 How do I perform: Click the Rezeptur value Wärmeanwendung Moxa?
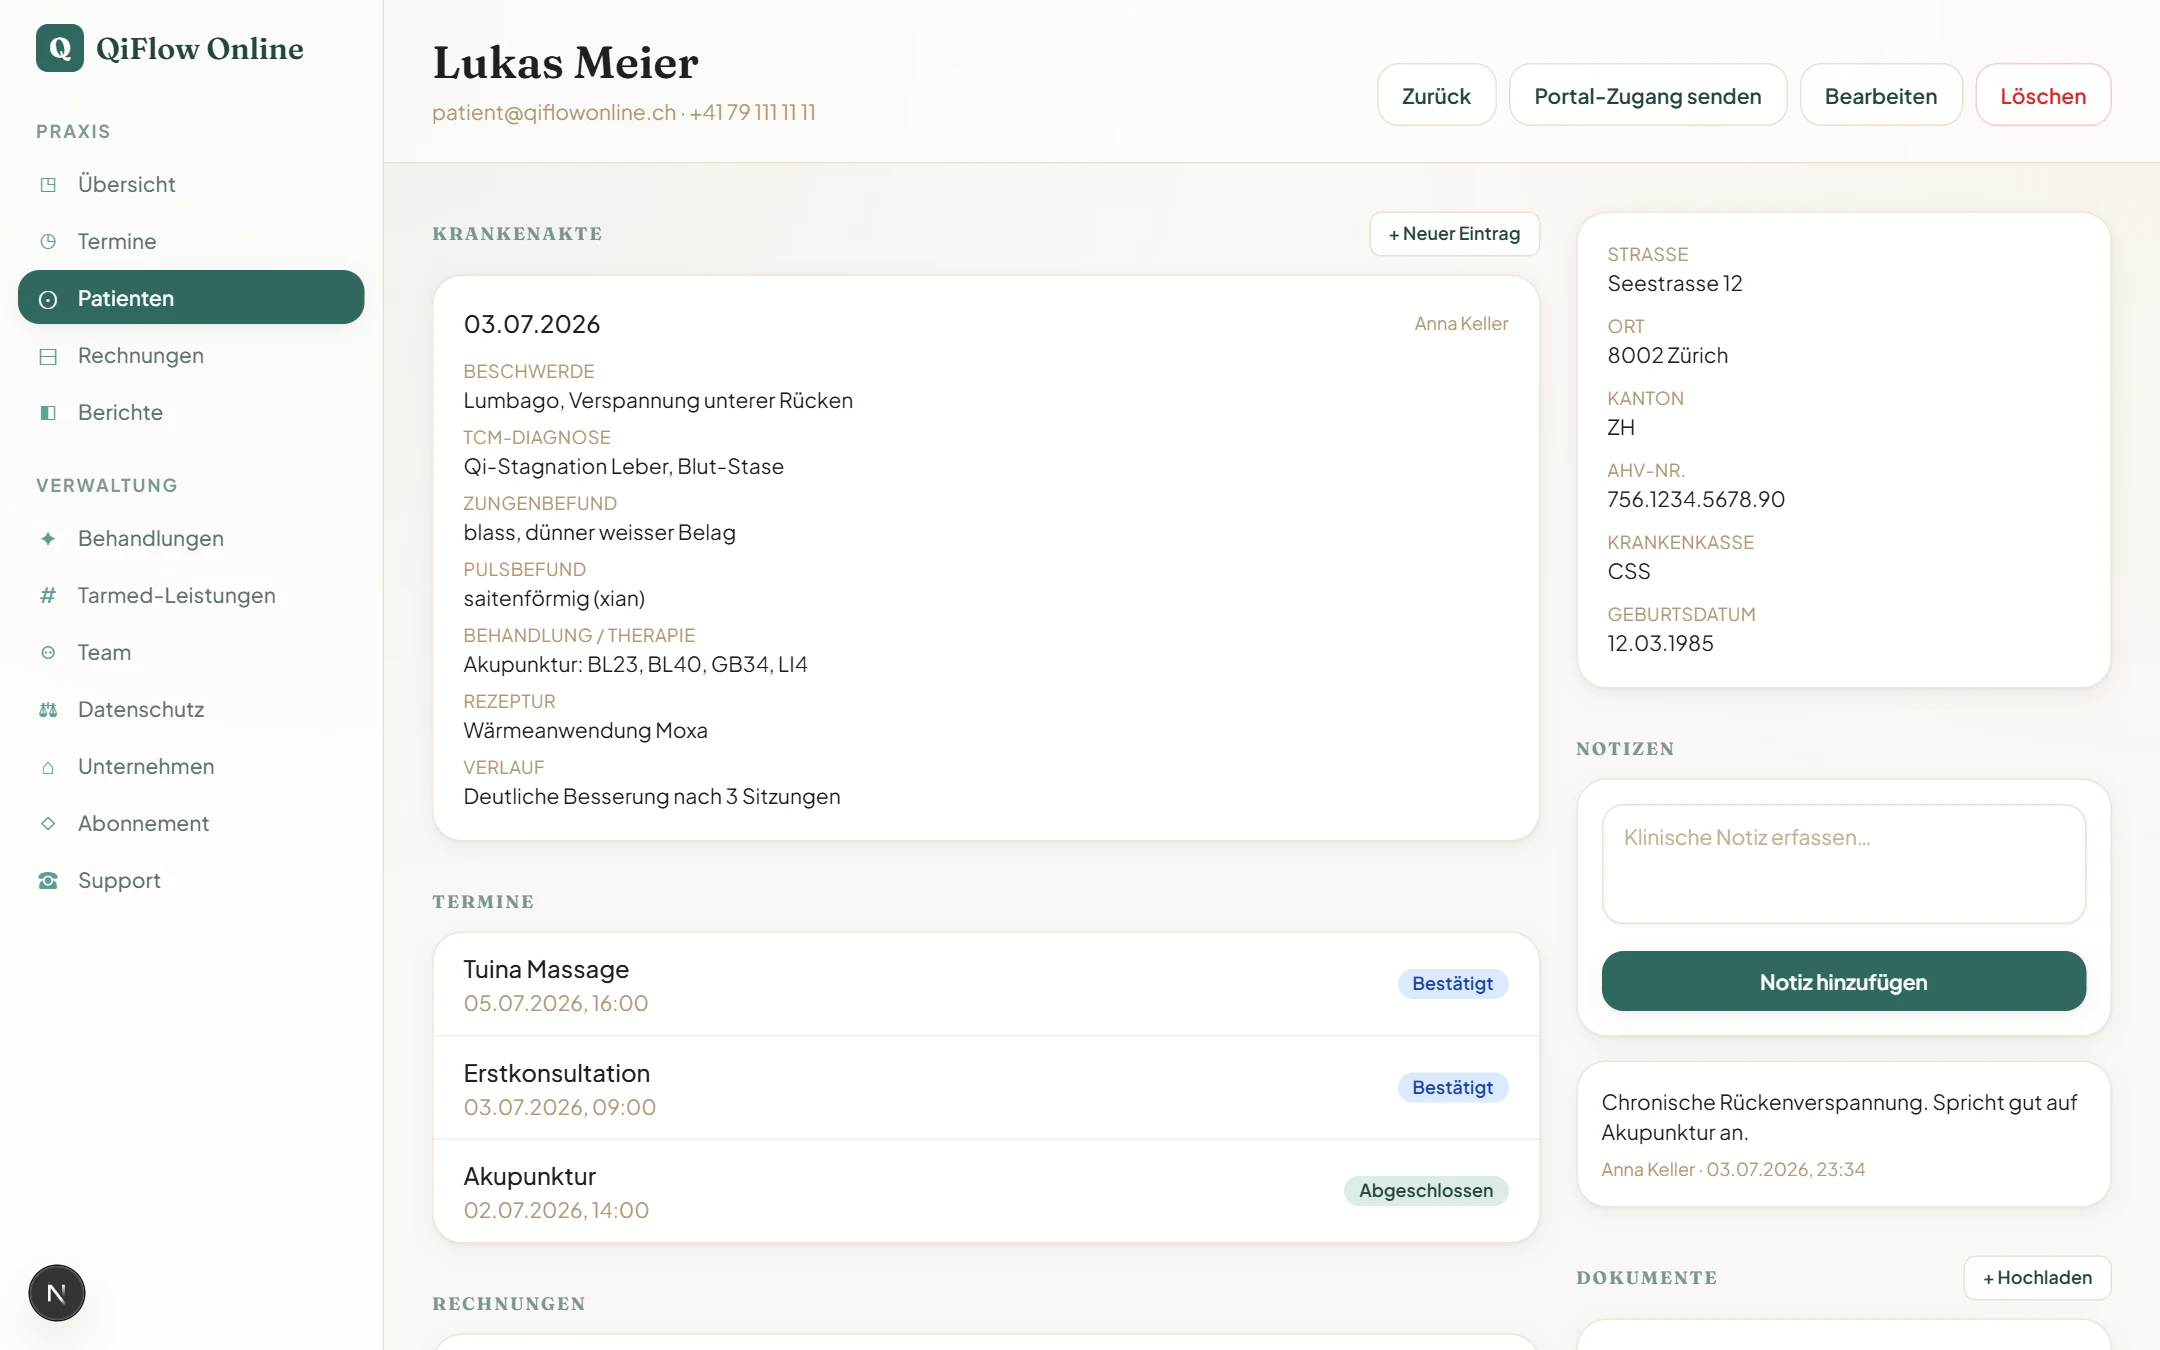click(585, 730)
